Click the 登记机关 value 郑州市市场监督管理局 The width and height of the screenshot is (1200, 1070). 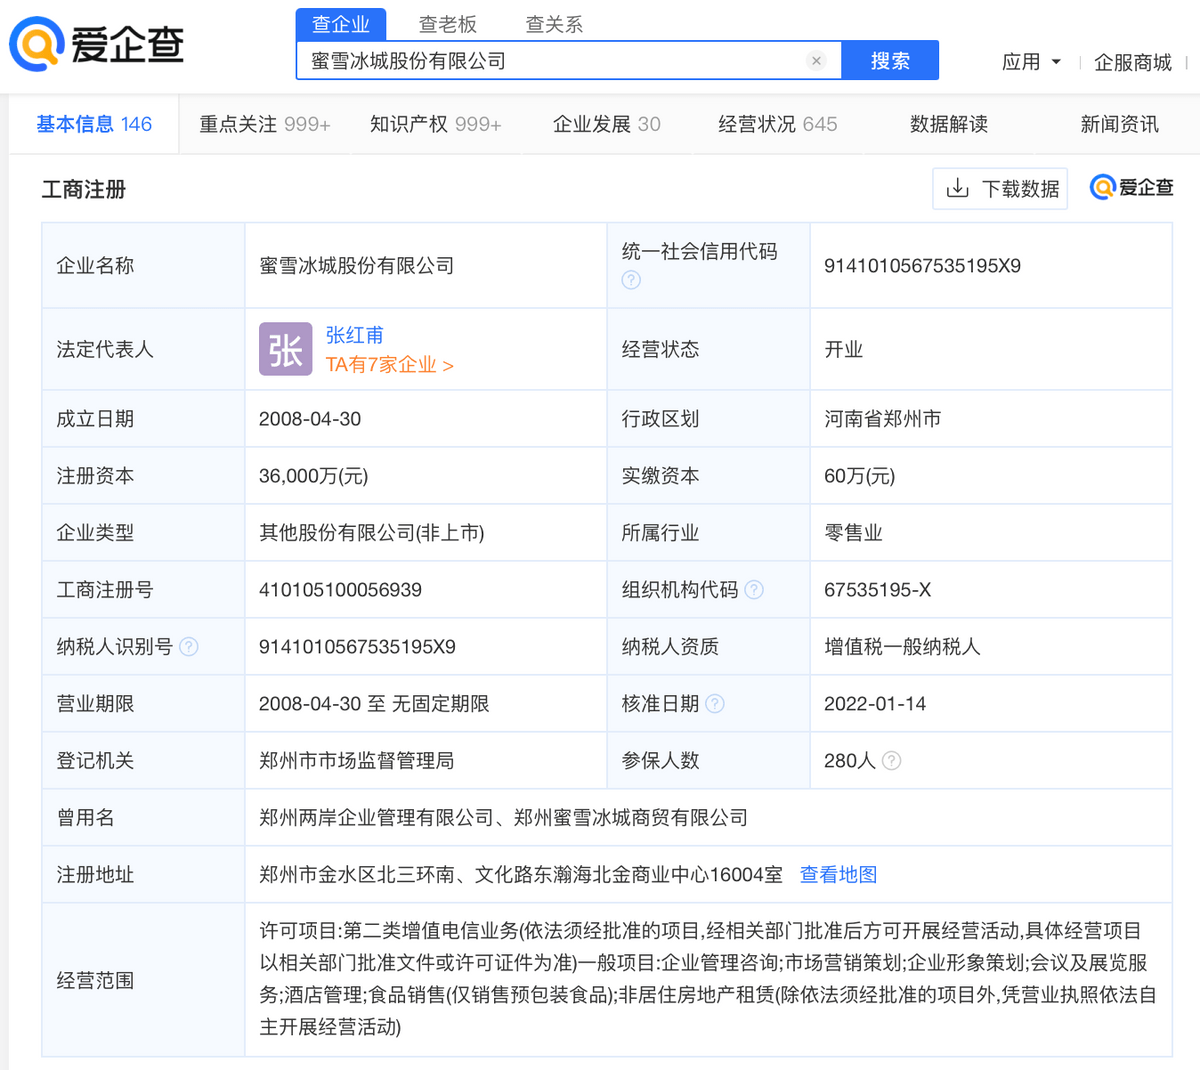(x=356, y=761)
